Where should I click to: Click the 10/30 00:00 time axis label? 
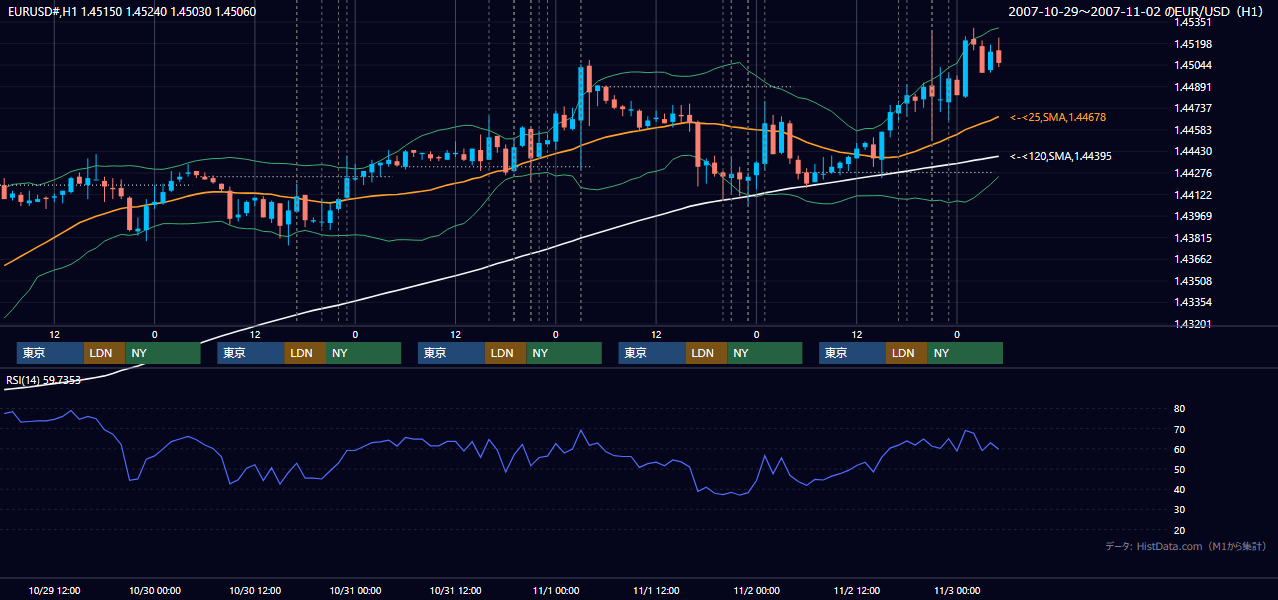click(x=155, y=590)
